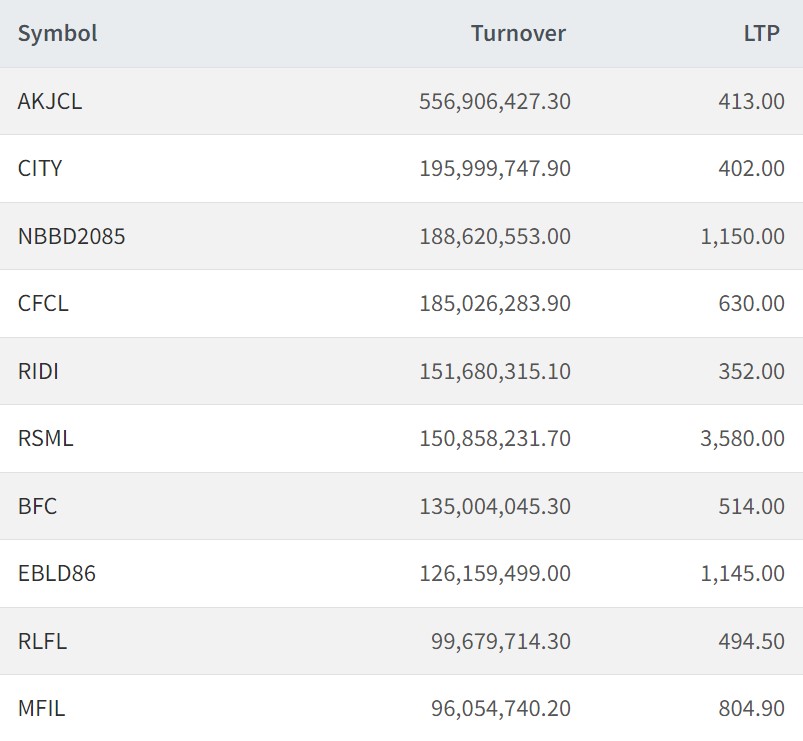Open the MFIL symbol
Screen dimensions: 803x741
(x=41, y=708)
